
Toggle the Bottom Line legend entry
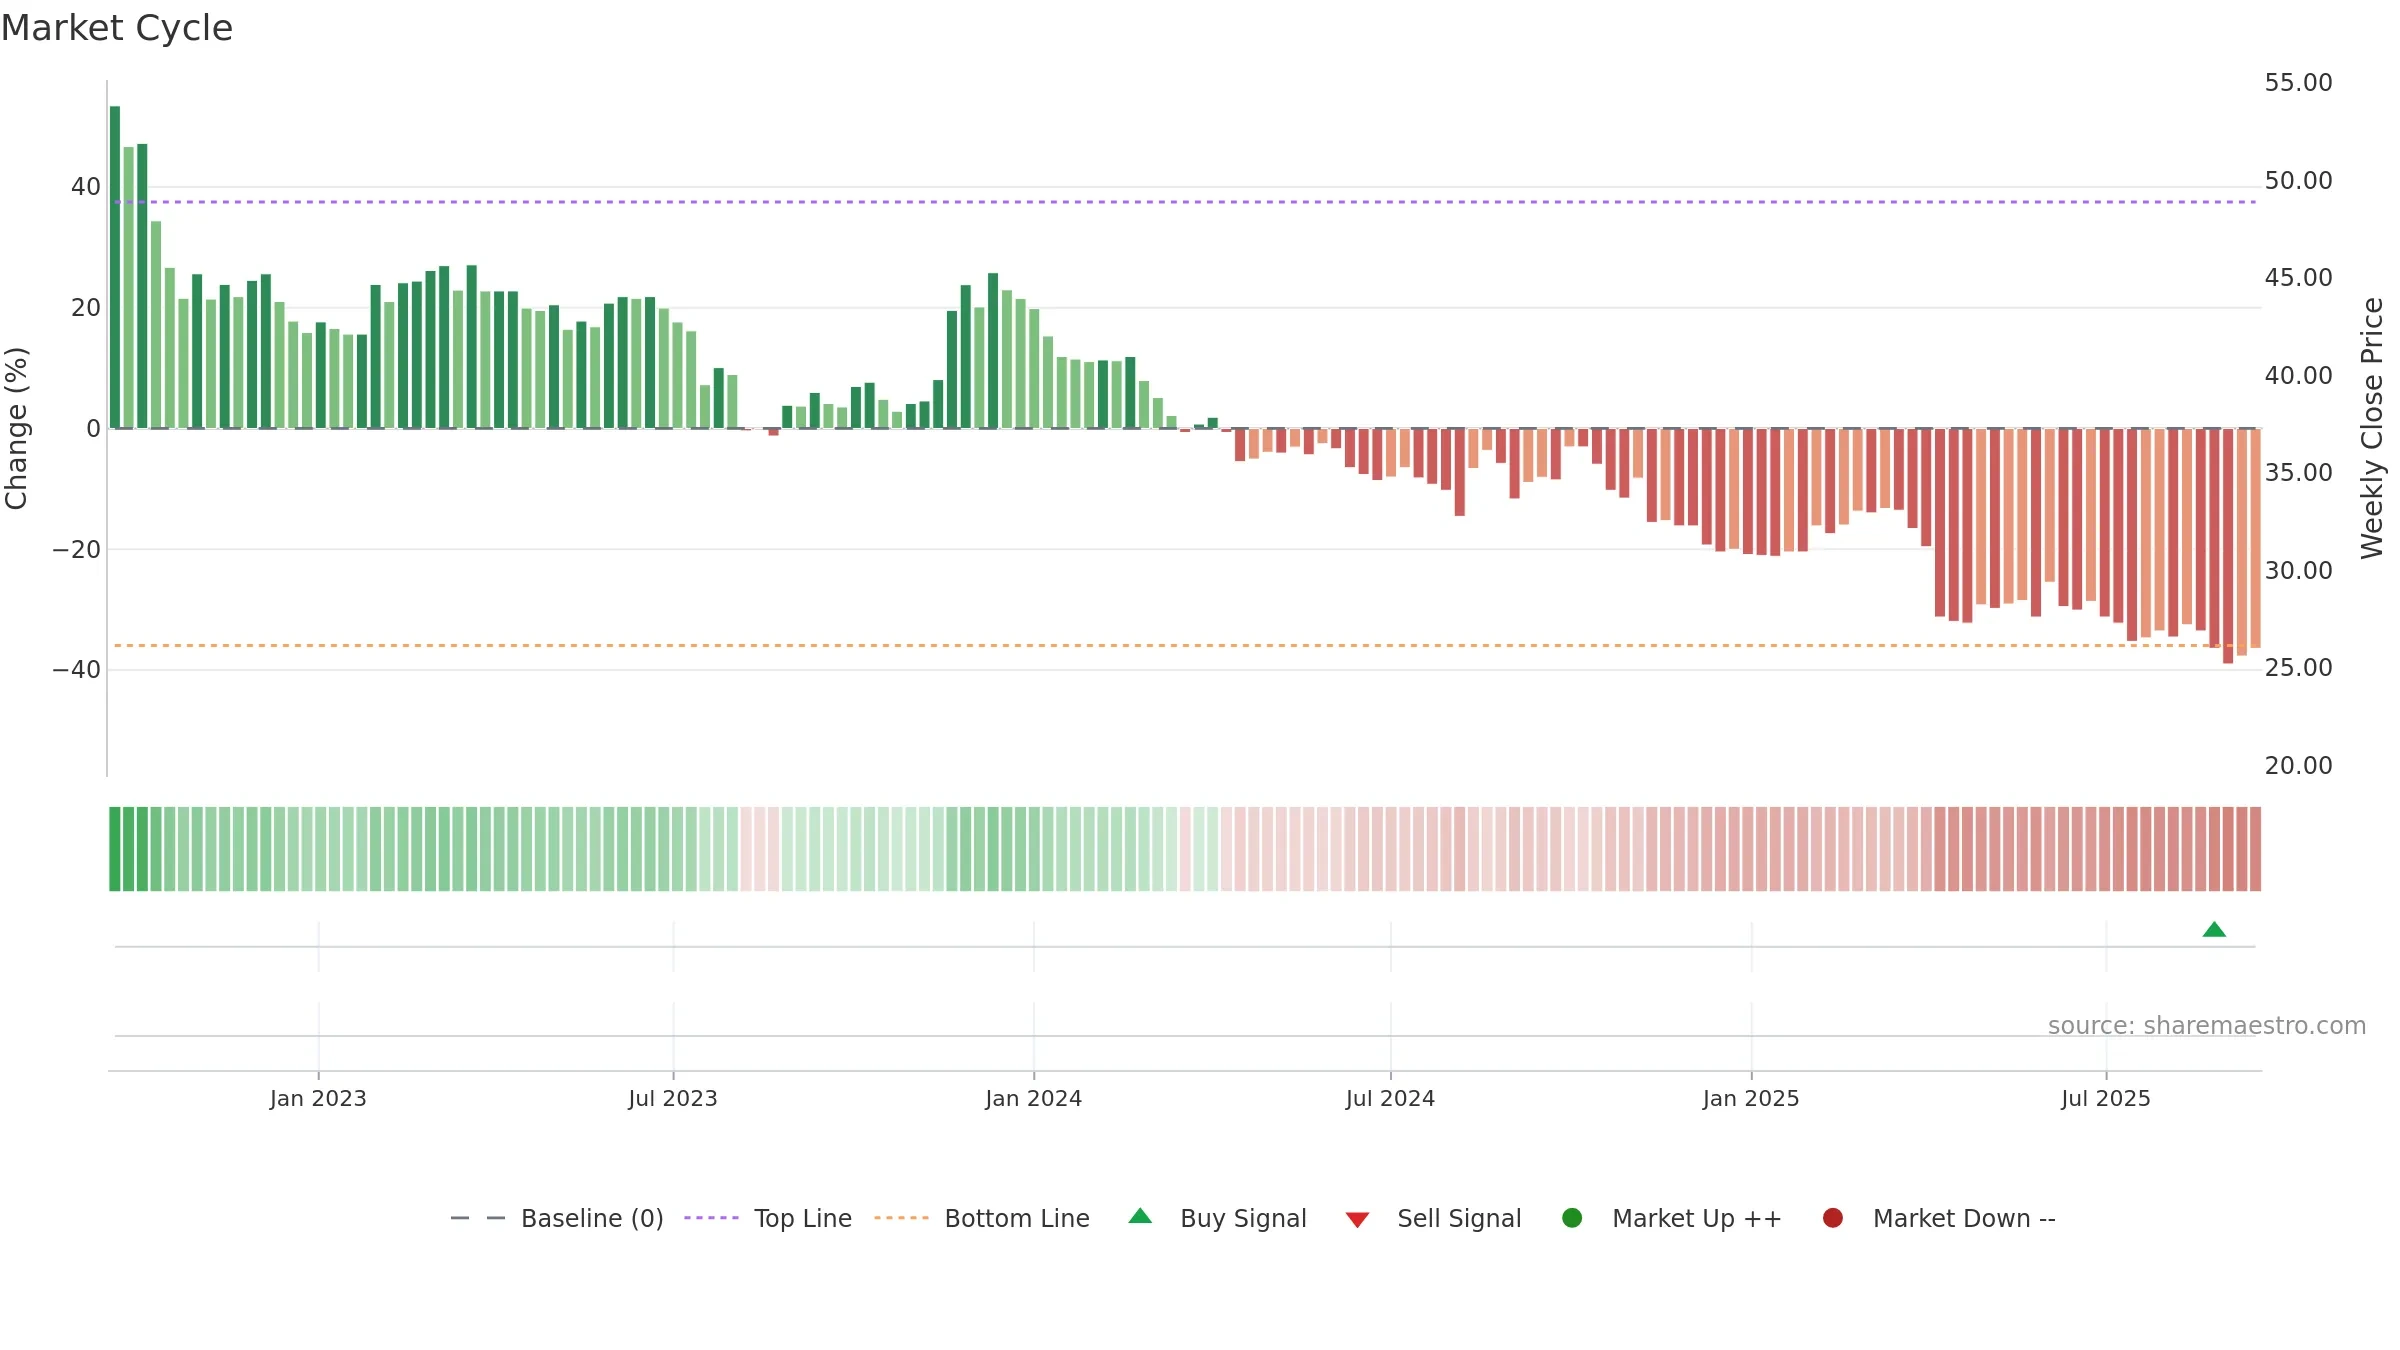(x=982, y=1218)
